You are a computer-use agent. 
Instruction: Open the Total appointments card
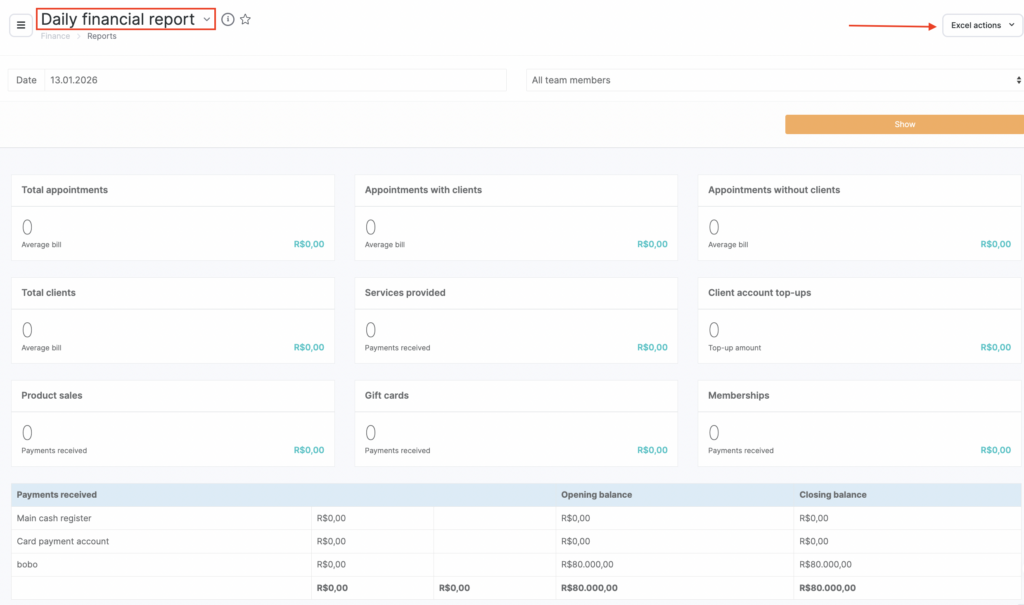pyautogui.click(x=172, y=218)
